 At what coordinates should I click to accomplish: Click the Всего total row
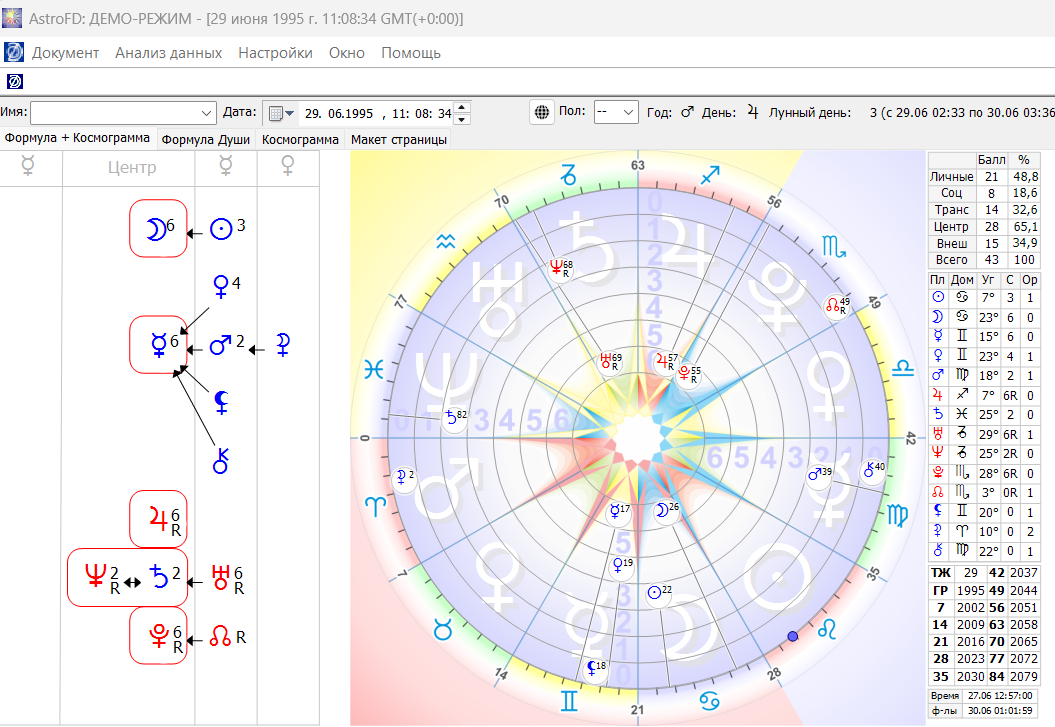[984, 260]
